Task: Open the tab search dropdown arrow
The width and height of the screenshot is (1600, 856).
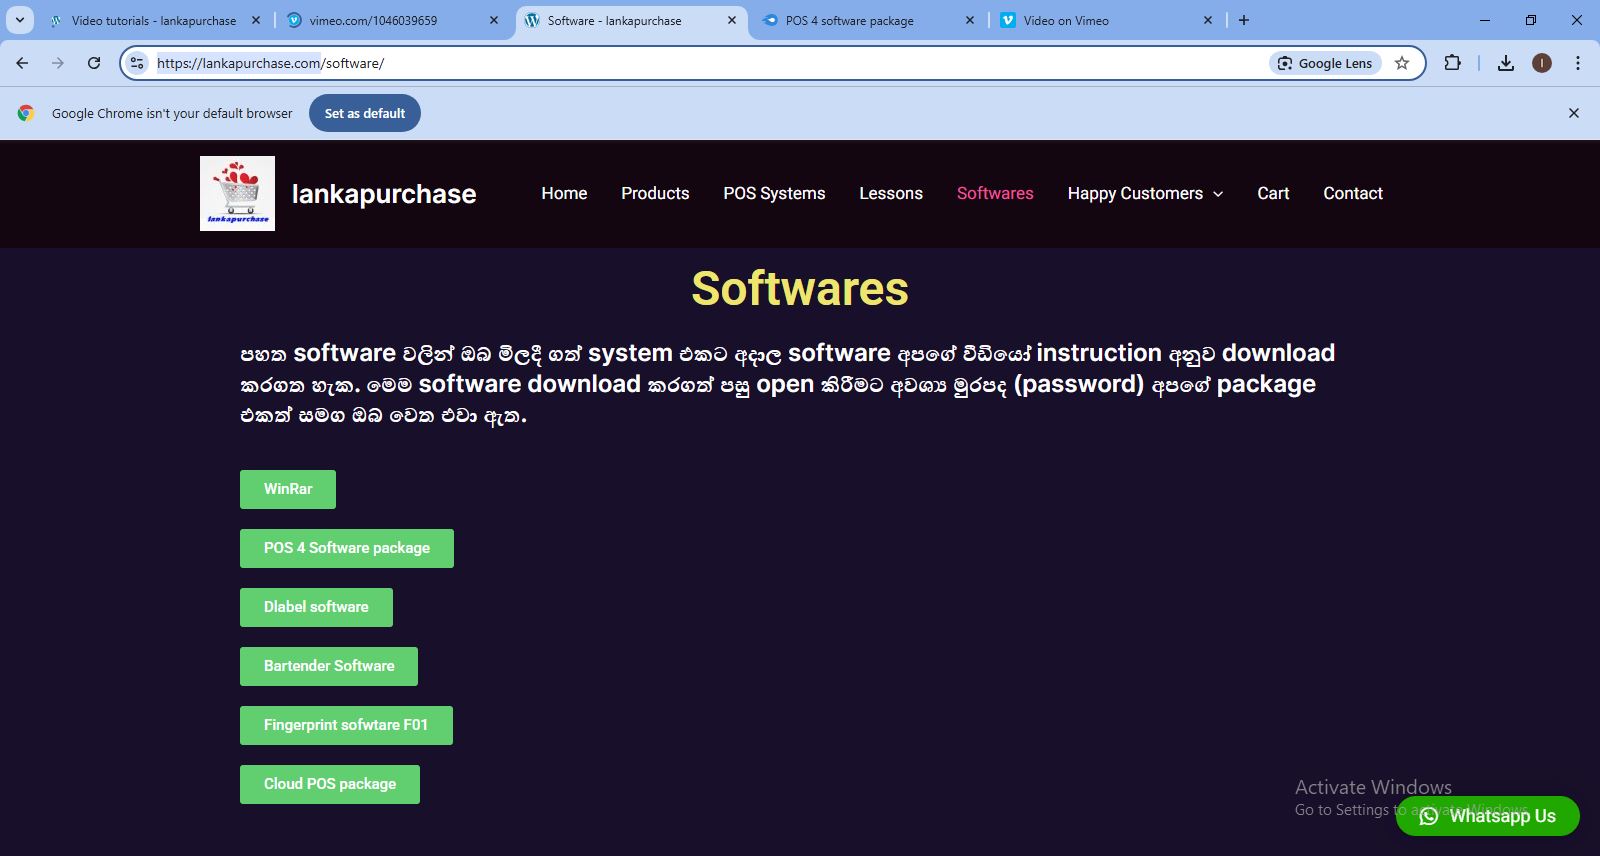Action: click(x=20, y=20)
